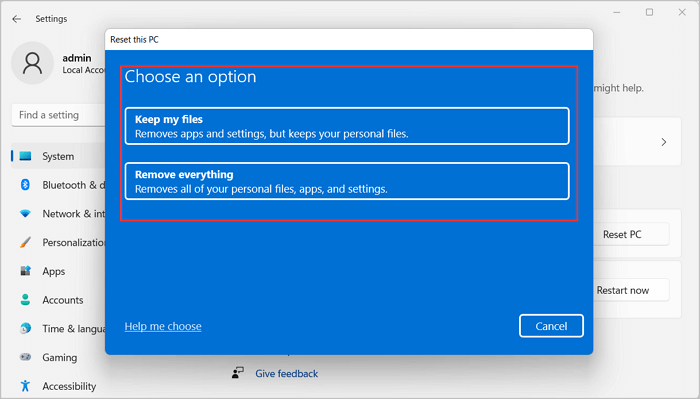Cancel the Reset this PC dialog

click(x=551, y=326)
